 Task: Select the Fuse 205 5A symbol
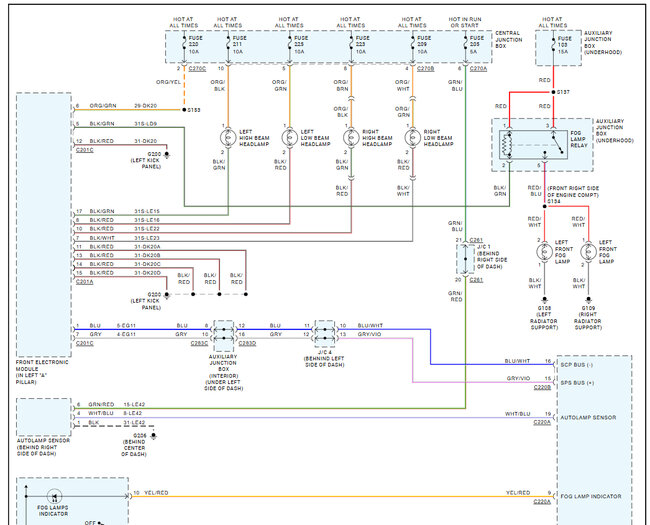click(x=466, y=44)
